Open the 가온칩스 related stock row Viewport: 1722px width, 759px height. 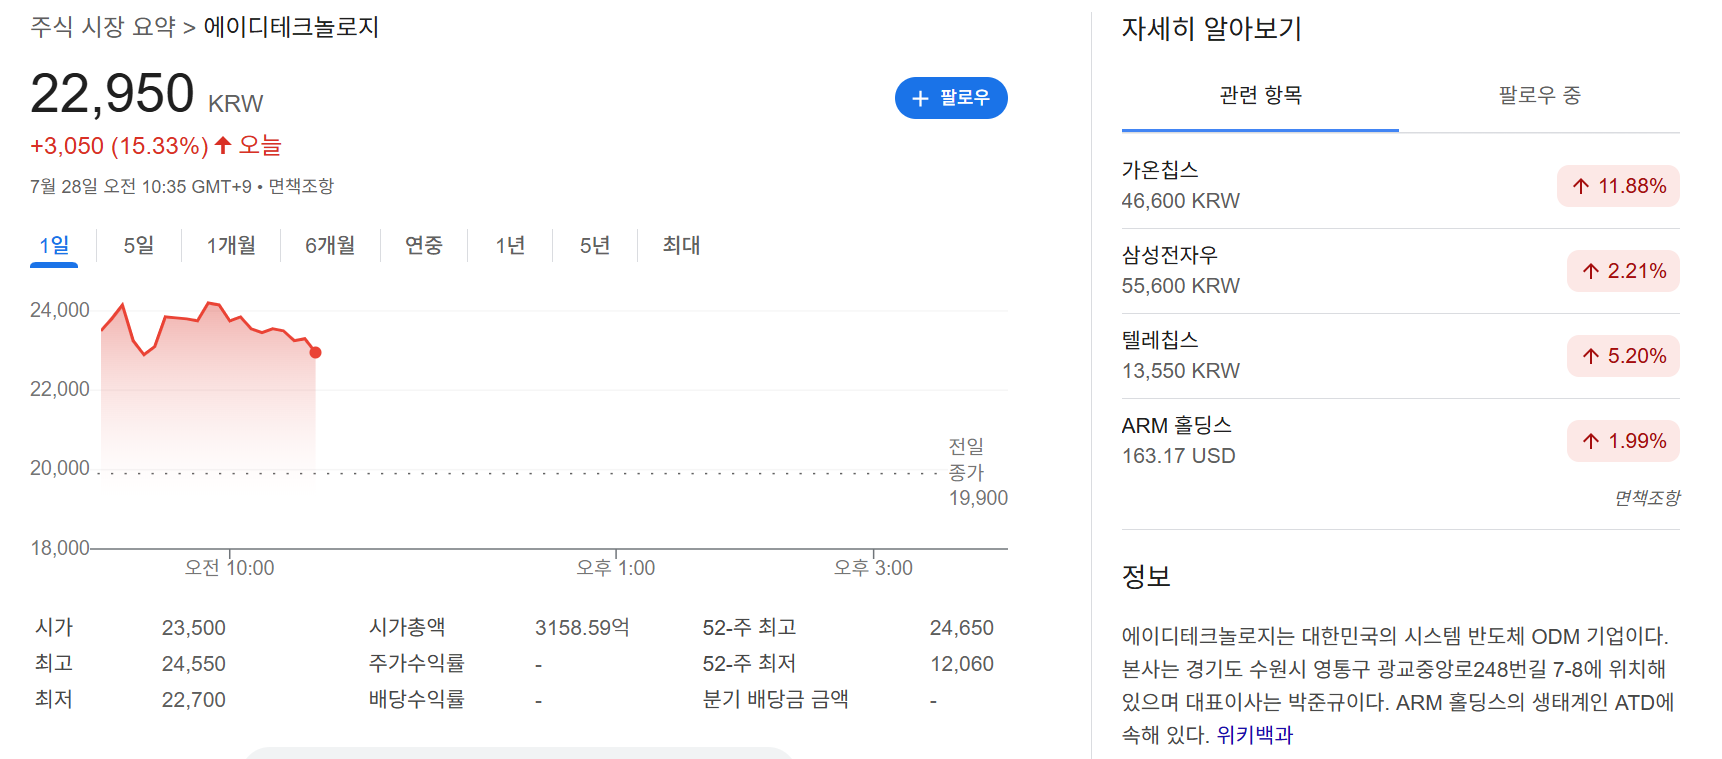1400,186
